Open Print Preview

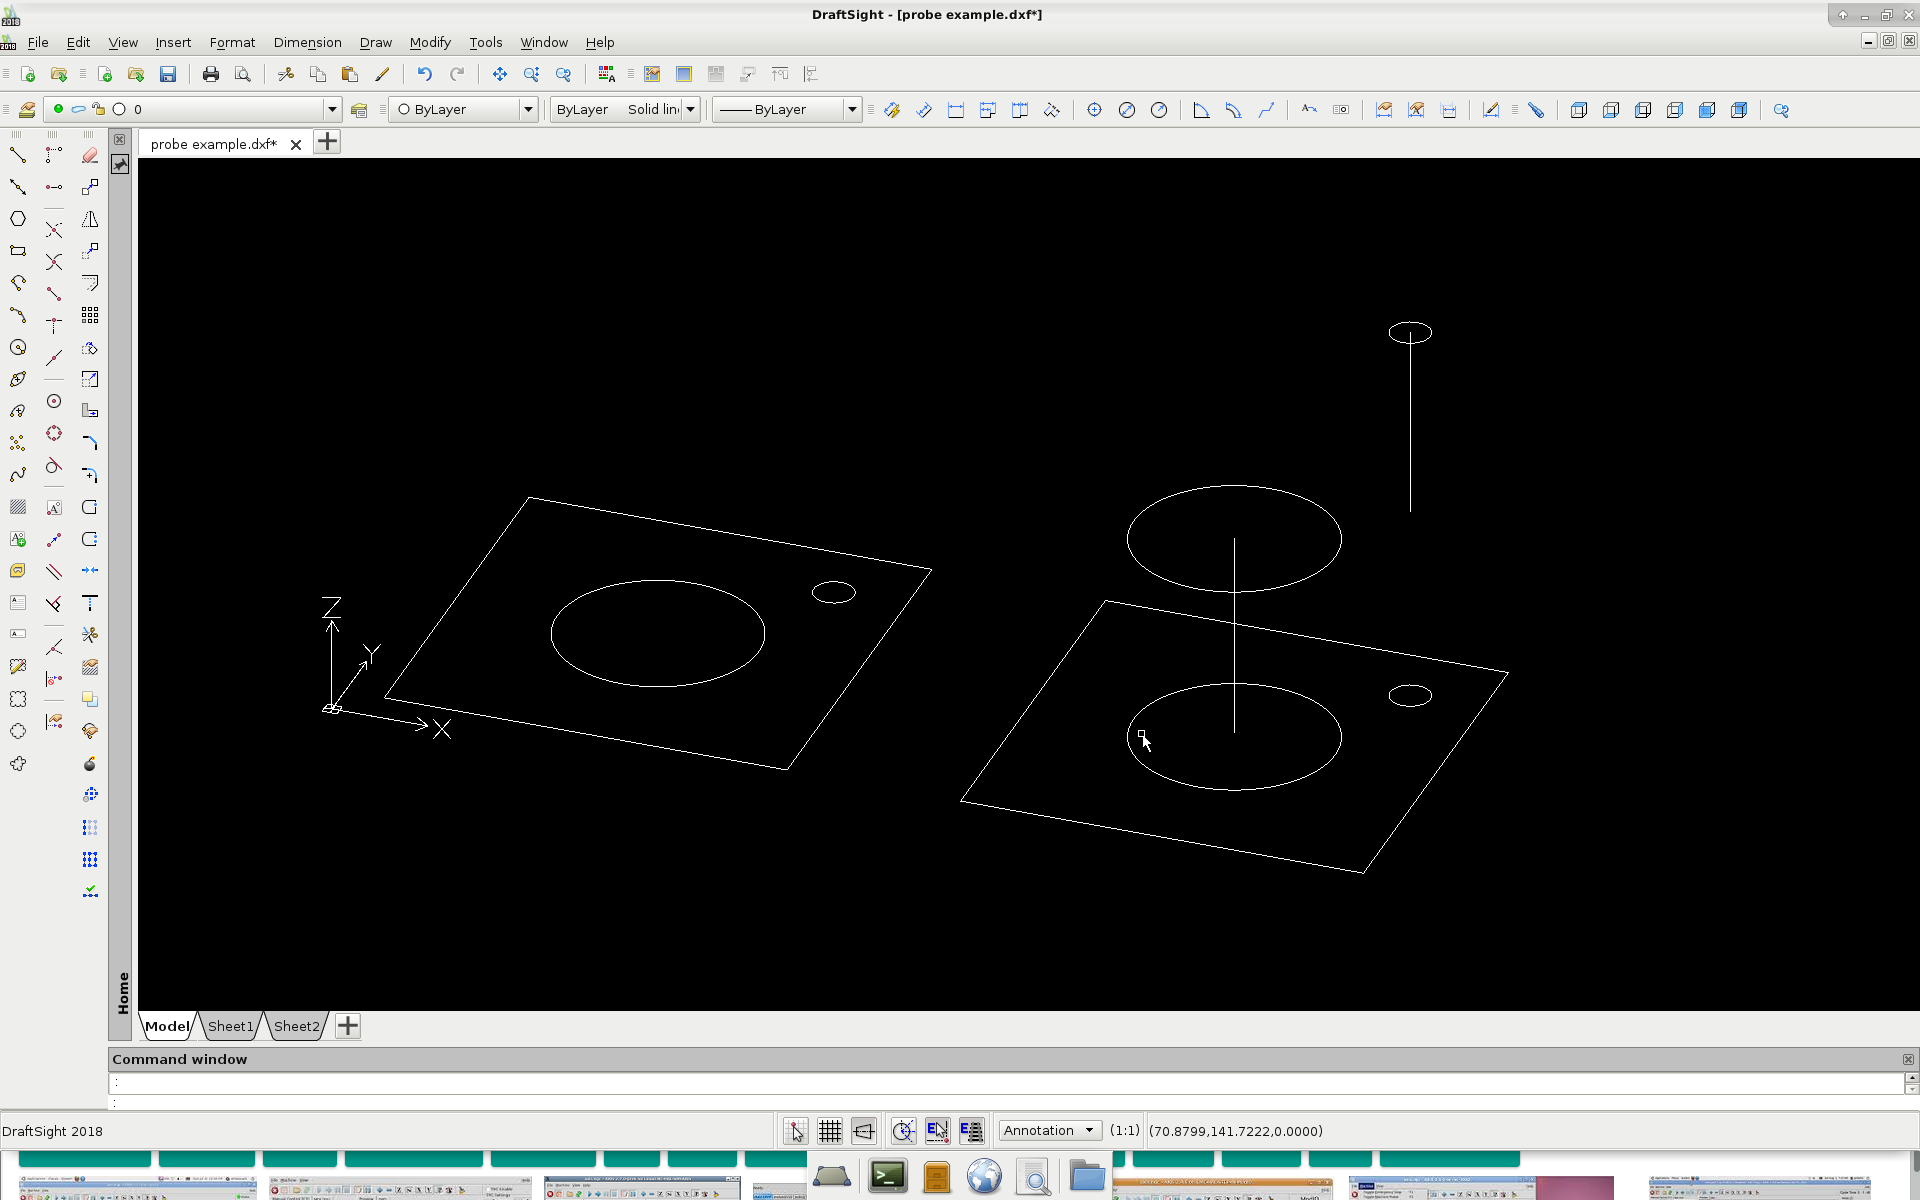(x=242, y=74)
